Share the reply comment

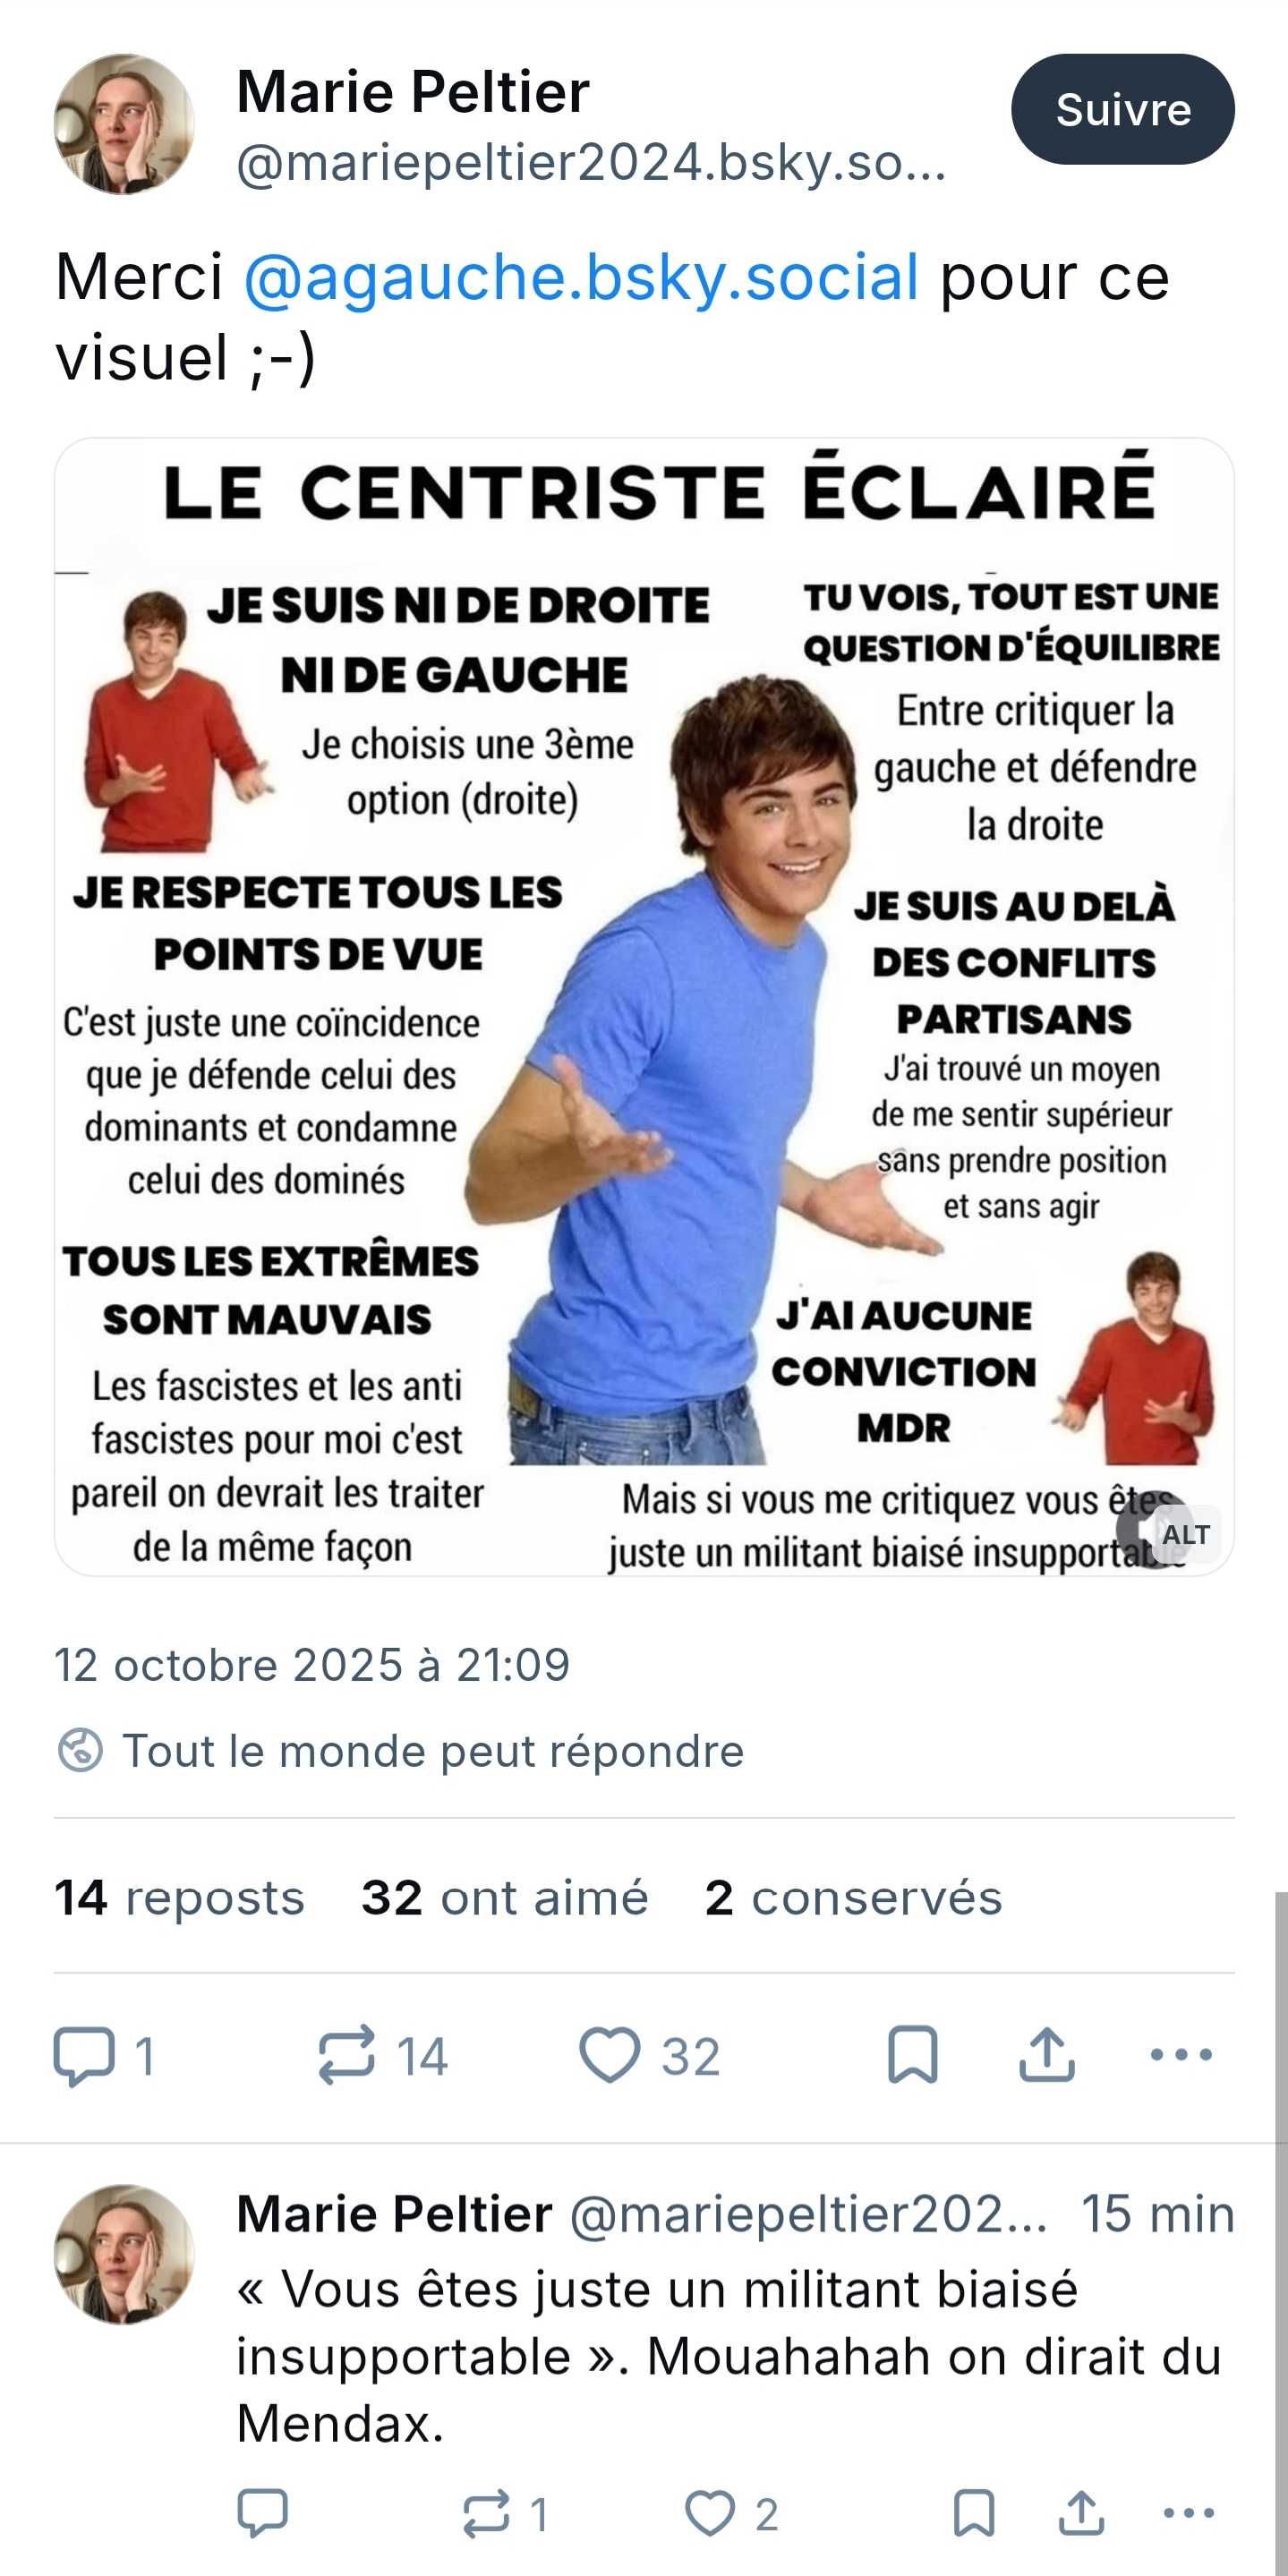click(x=1081, y=2513)
